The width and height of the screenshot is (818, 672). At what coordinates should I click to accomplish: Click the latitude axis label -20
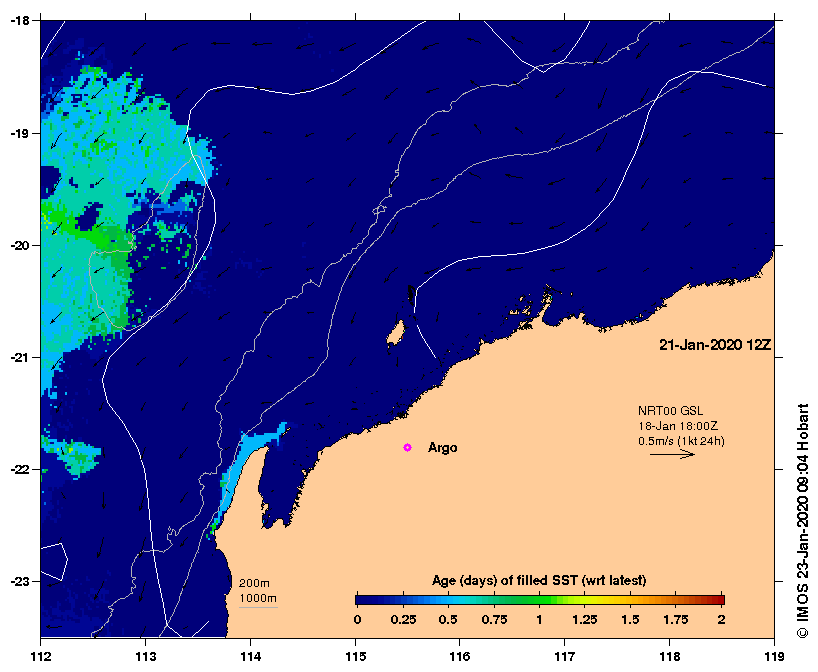(18, 245)
